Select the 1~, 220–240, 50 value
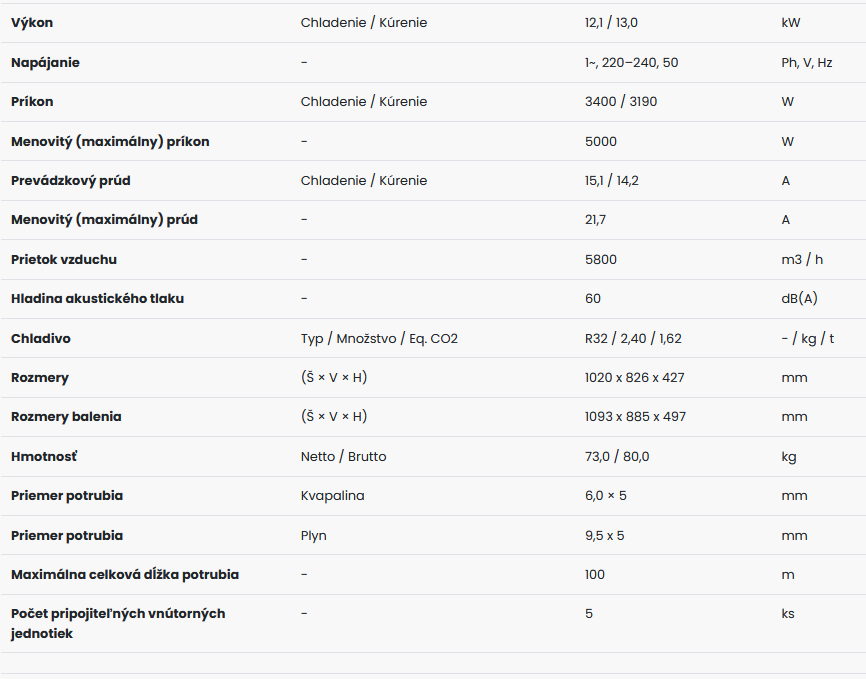The image size is (866, 679). [631, 62]
